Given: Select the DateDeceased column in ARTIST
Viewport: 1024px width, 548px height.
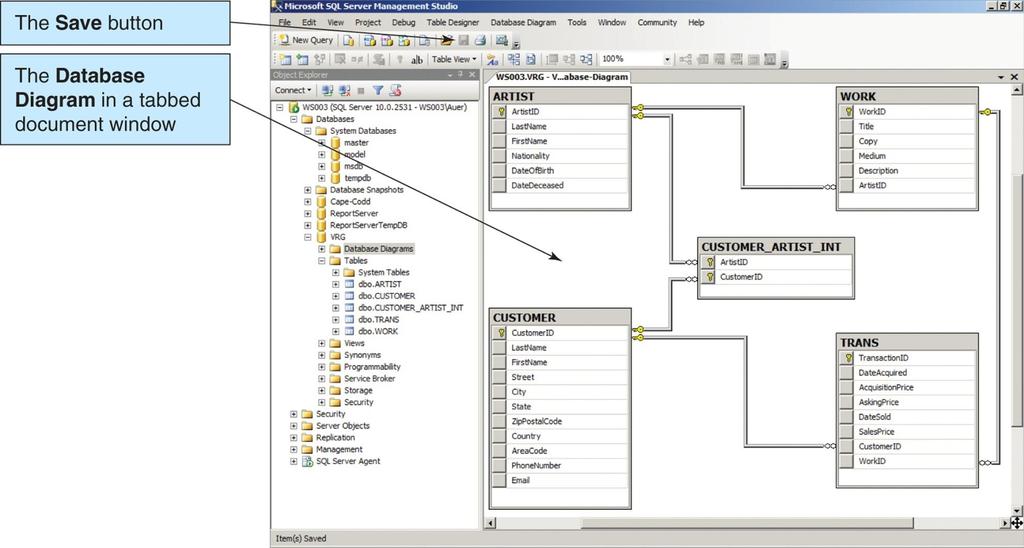Looking at the screenshot, I should click(x=560, y=185).
